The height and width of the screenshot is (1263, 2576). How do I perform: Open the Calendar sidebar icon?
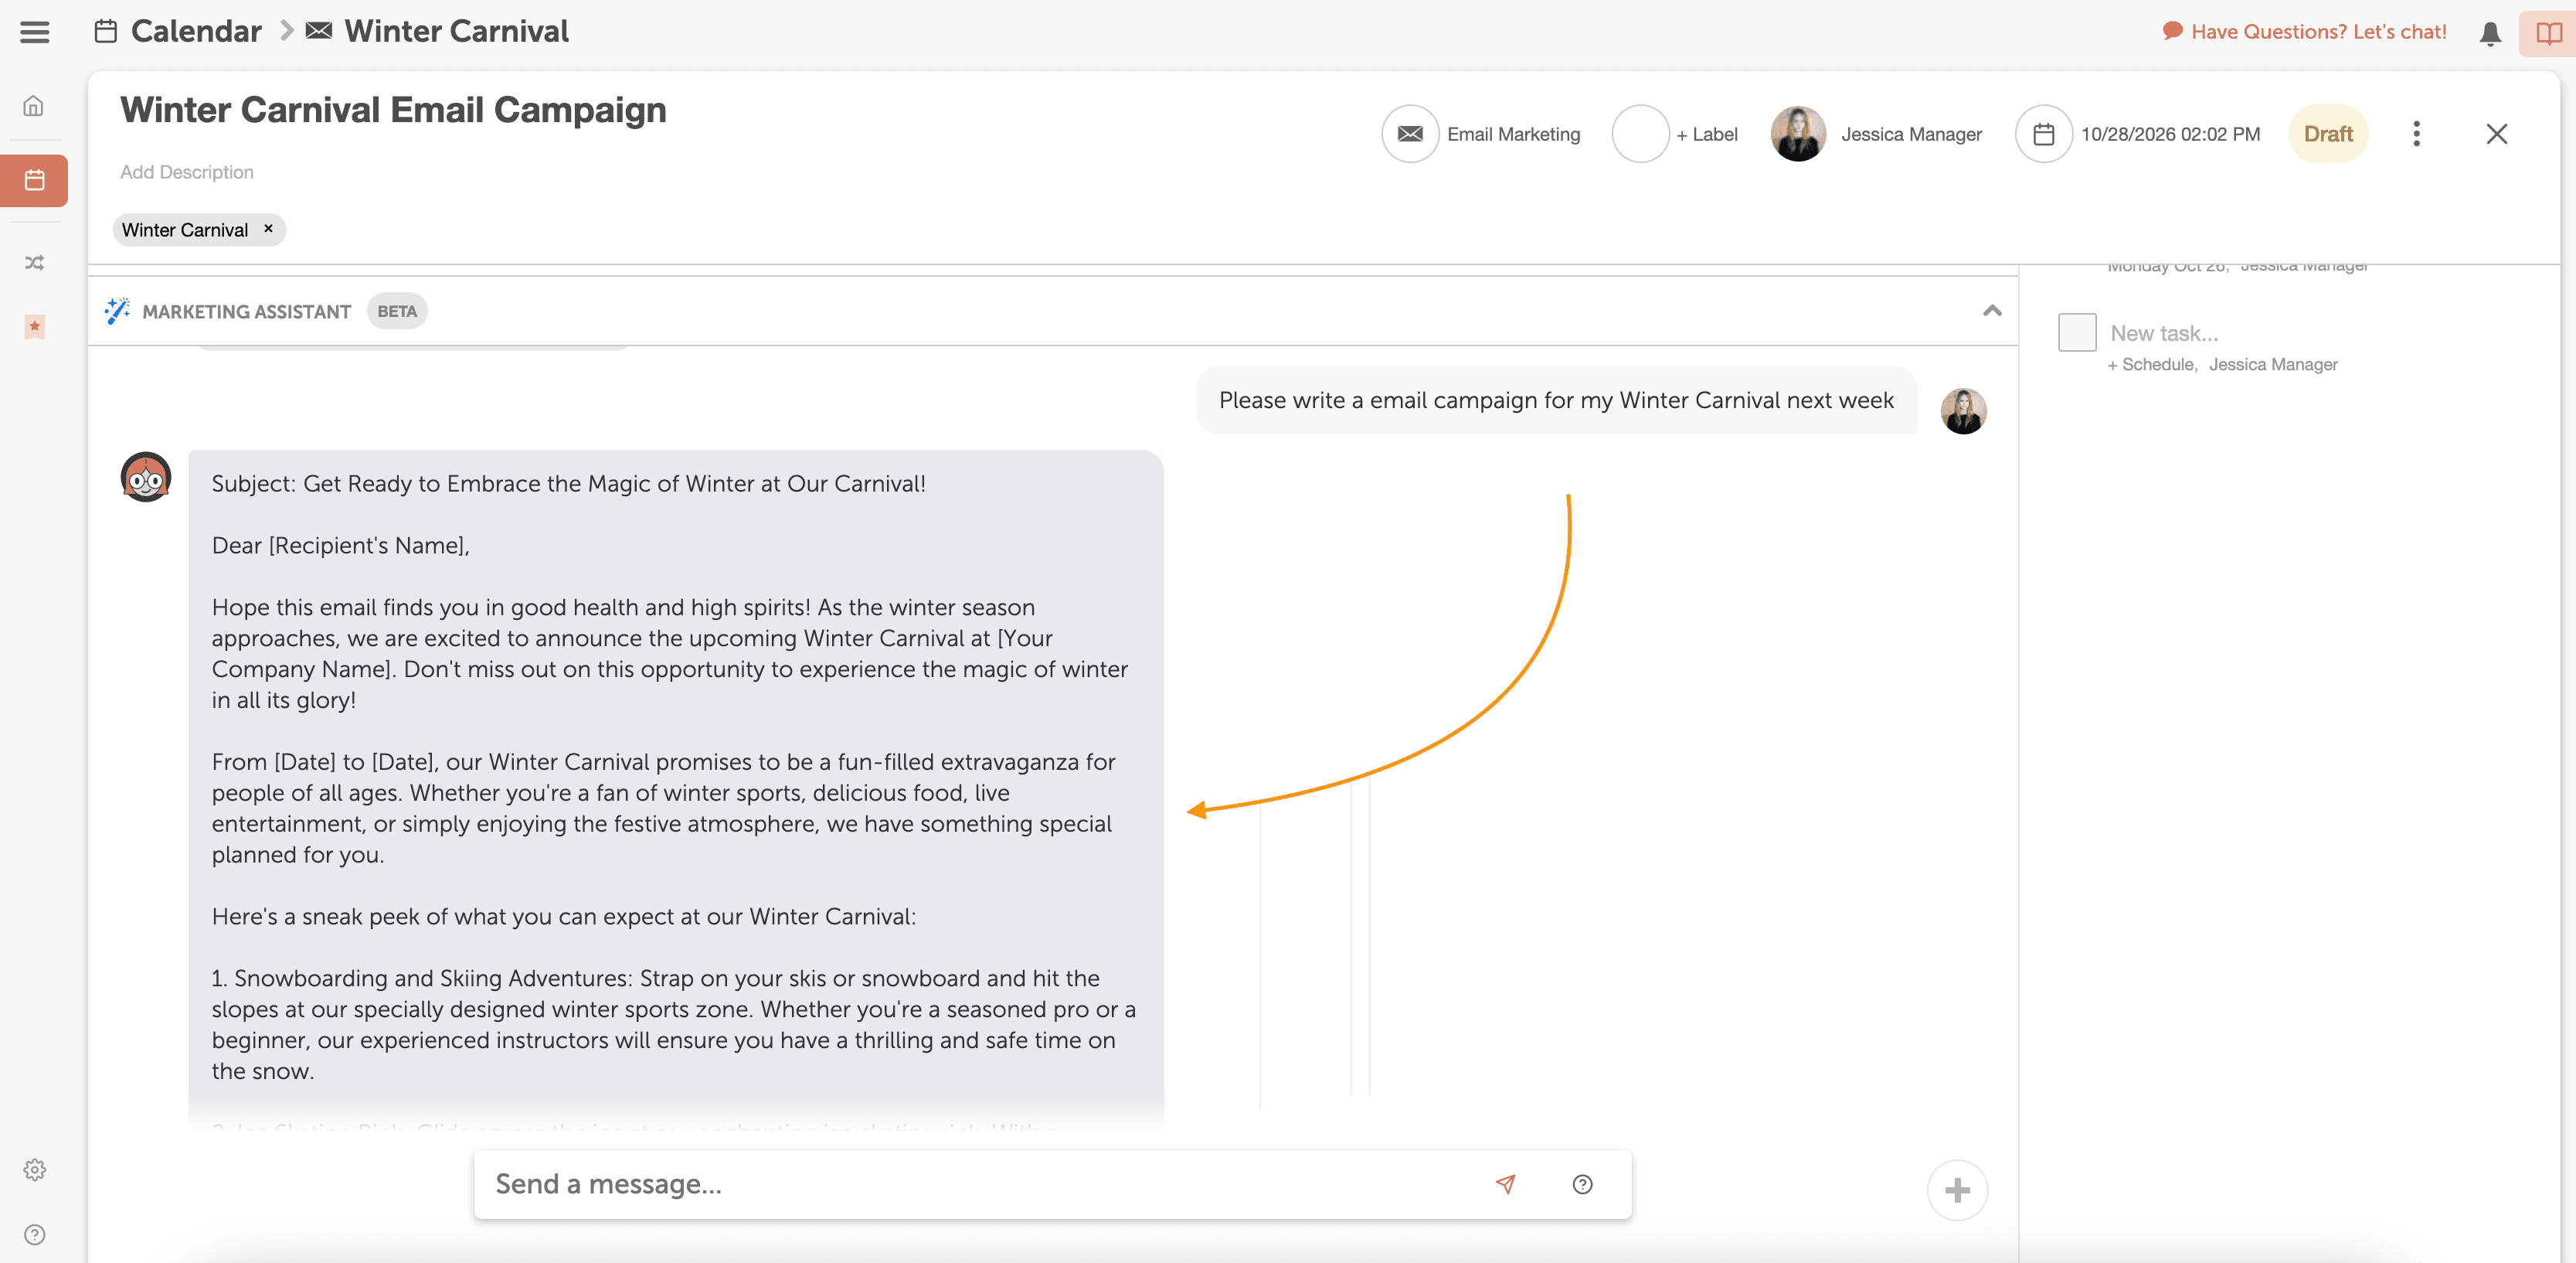(34, 180)
